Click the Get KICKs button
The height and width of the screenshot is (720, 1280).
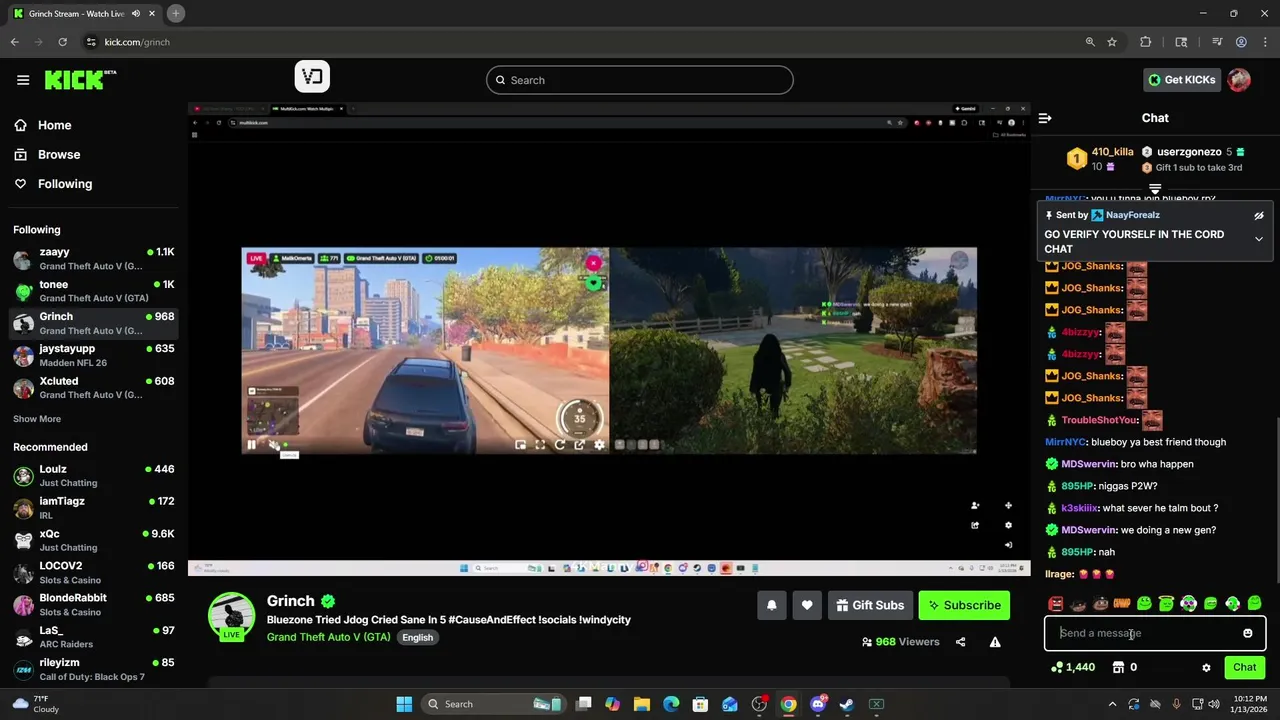1182,80
